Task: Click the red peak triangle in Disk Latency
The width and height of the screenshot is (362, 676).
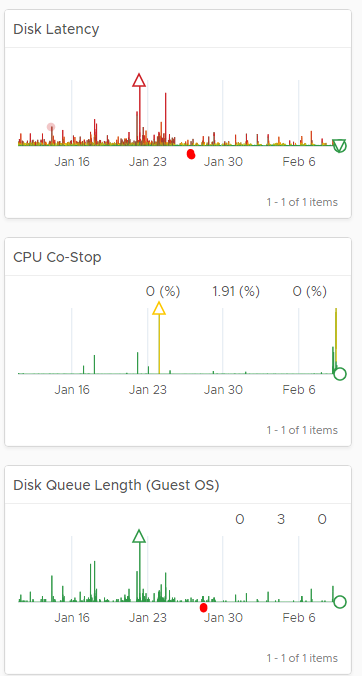Action: click(x=139, y=80)
